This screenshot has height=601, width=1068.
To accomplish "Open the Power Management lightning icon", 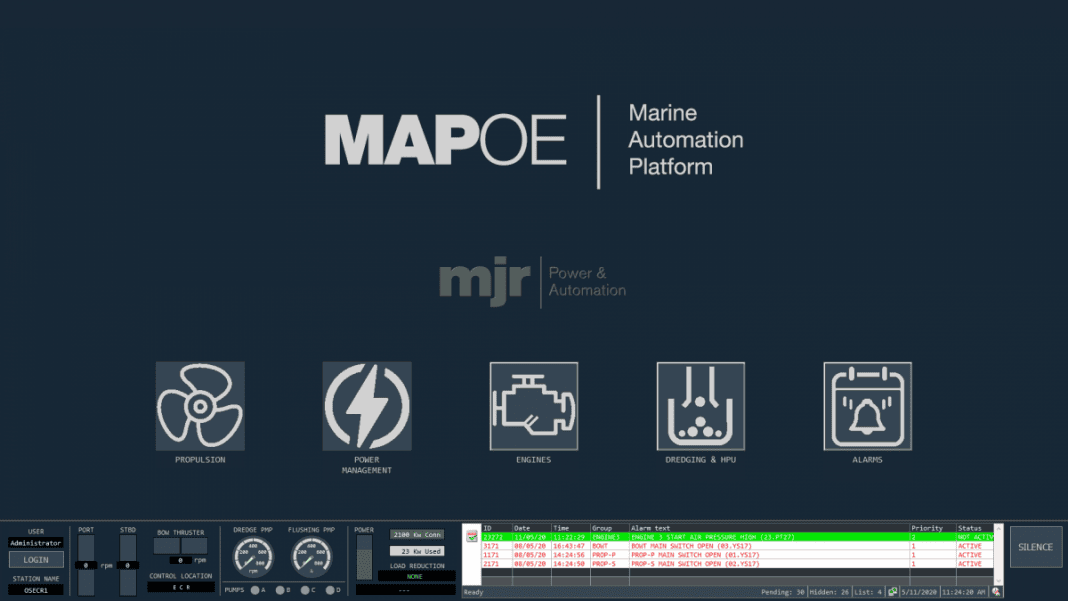I will click(366, 405).
